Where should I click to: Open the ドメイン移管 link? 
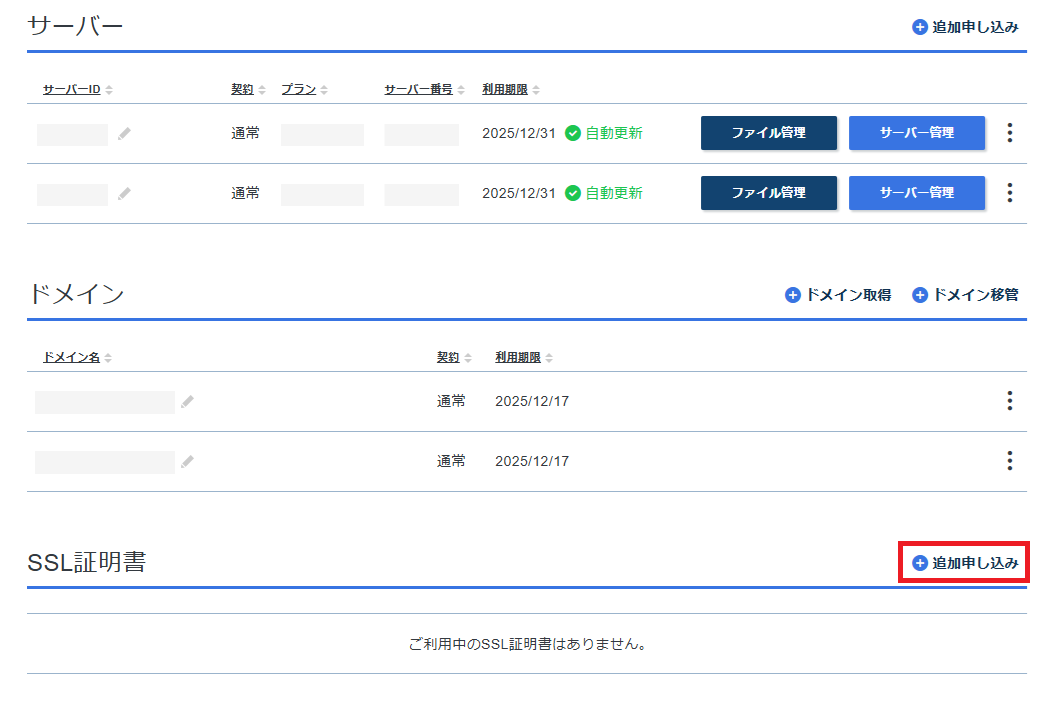coord(965,295)
